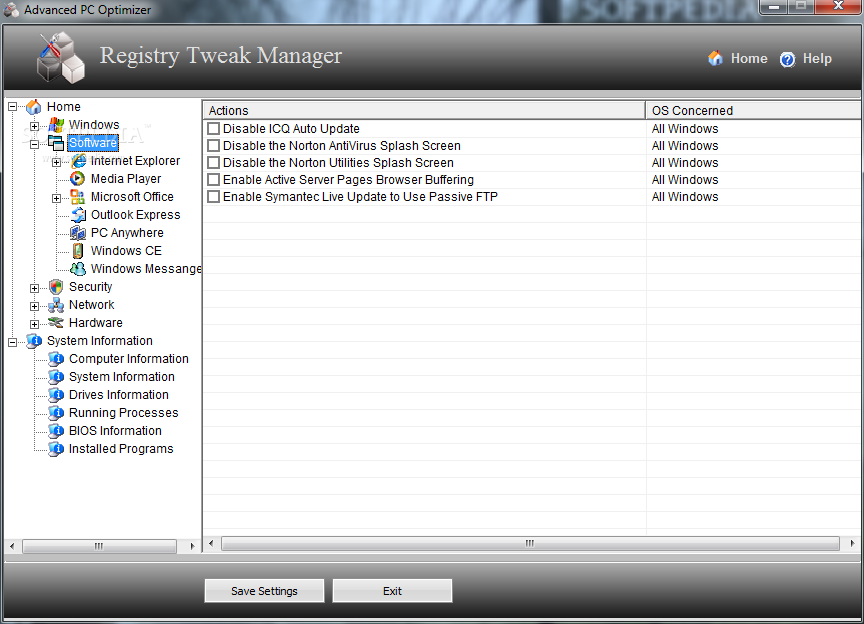Screen dimensions: 864x624
Task: Open the Home link in header
Action: (x=749, y=58)
